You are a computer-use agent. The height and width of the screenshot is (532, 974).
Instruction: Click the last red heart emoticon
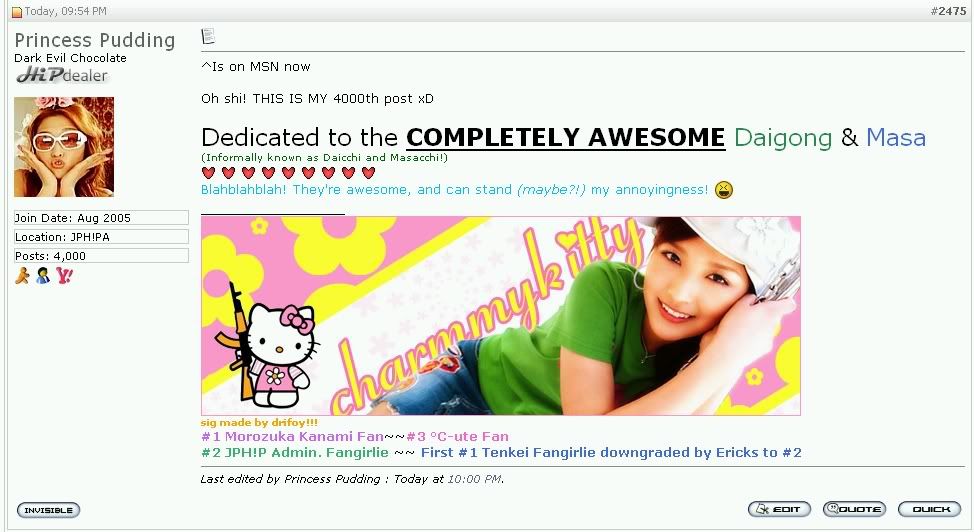(368, 172)
